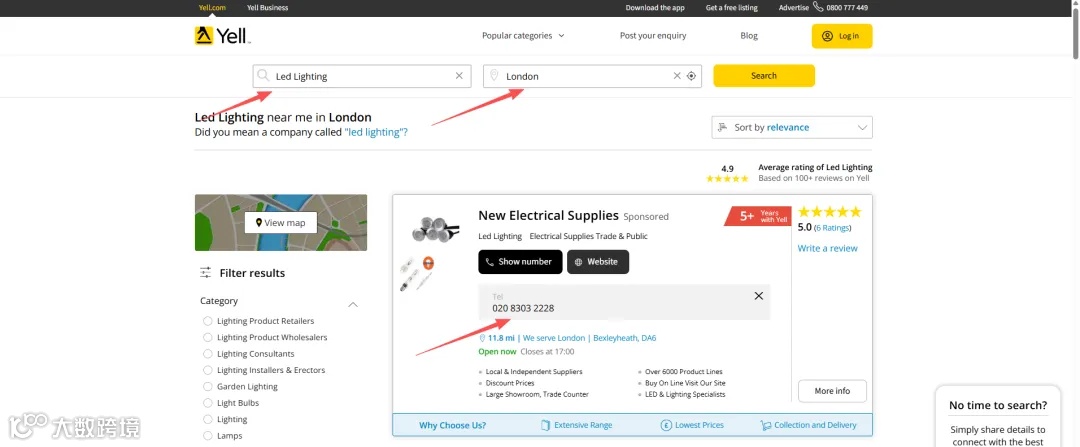Click the phone icon beside 0800 777 449
Image resolution: width=1080 pixels, height=447 pixels.
pyautogui.click(x=818, y=7)
